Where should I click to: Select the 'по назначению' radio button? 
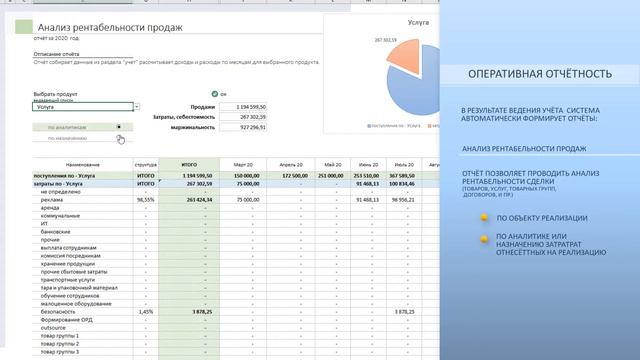(119, 138)
